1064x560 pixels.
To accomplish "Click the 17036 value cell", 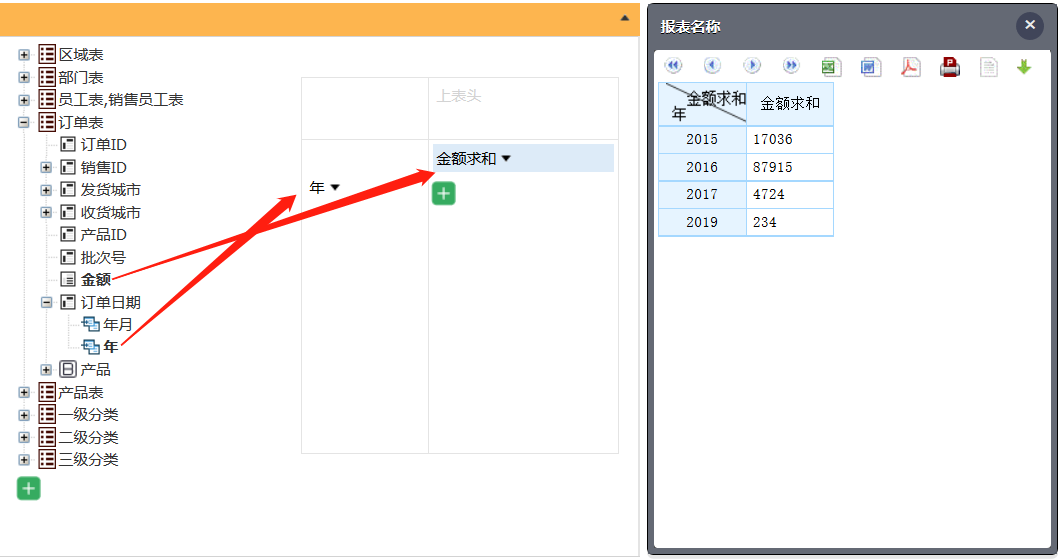I will coord(790,139).
